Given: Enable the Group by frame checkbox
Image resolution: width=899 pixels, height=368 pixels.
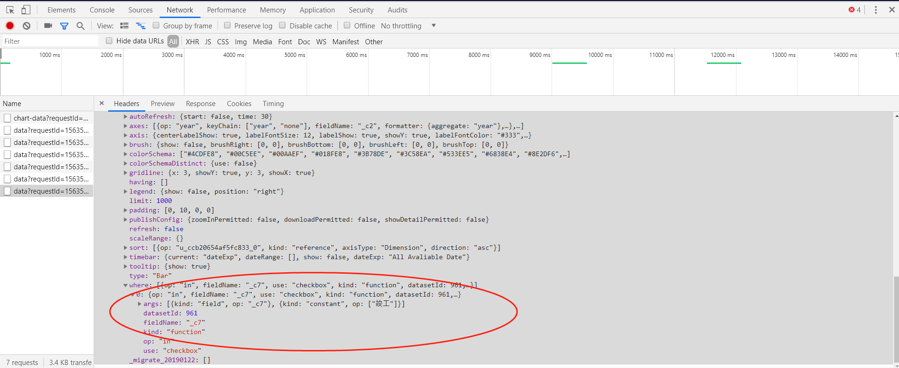Looking at the screenshot, I should click(x=156, y=26).
